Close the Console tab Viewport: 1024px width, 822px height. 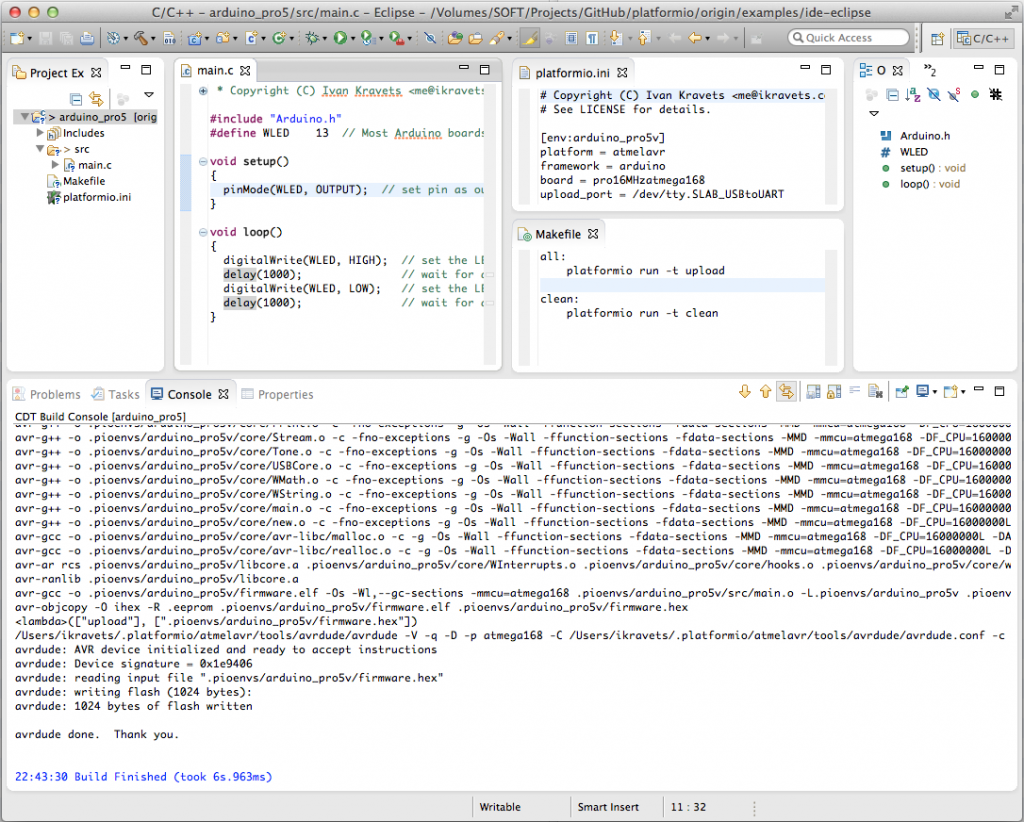tap(223, 394)
